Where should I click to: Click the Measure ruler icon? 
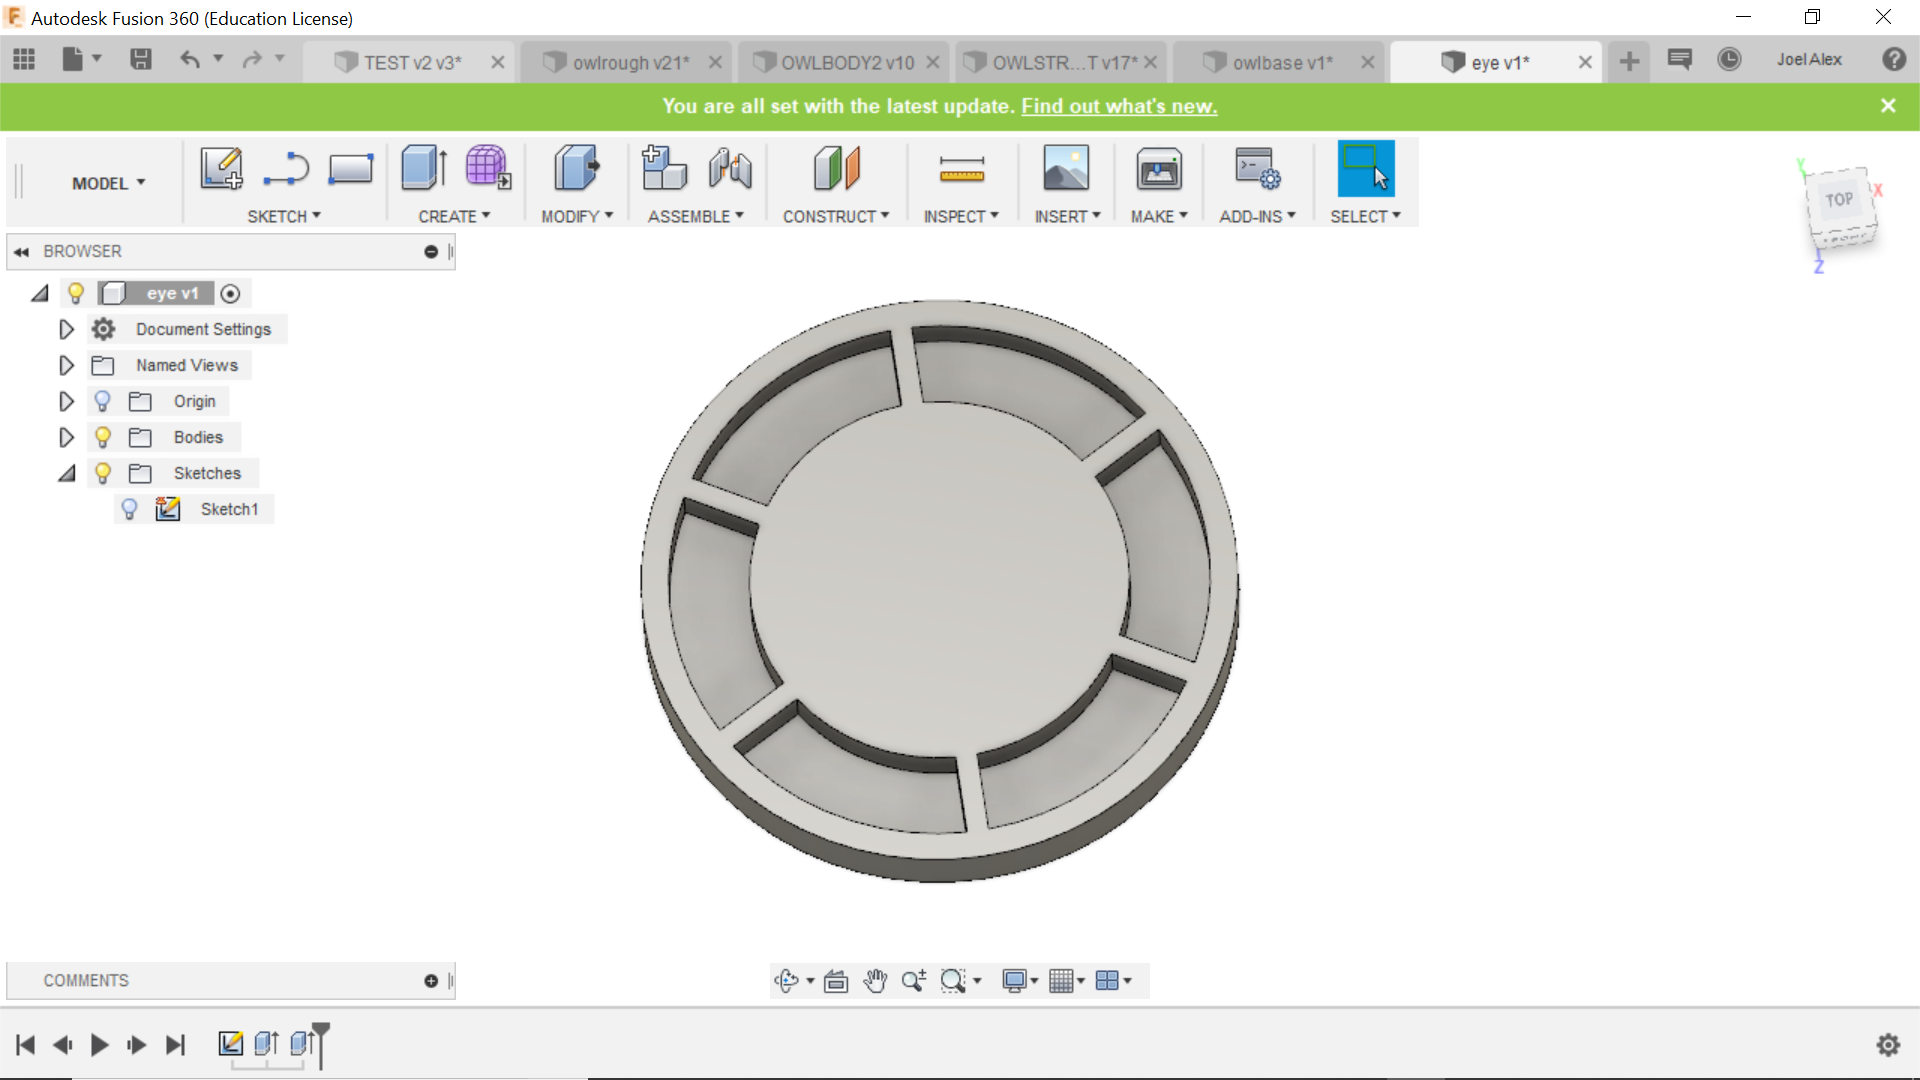(961, 170)
